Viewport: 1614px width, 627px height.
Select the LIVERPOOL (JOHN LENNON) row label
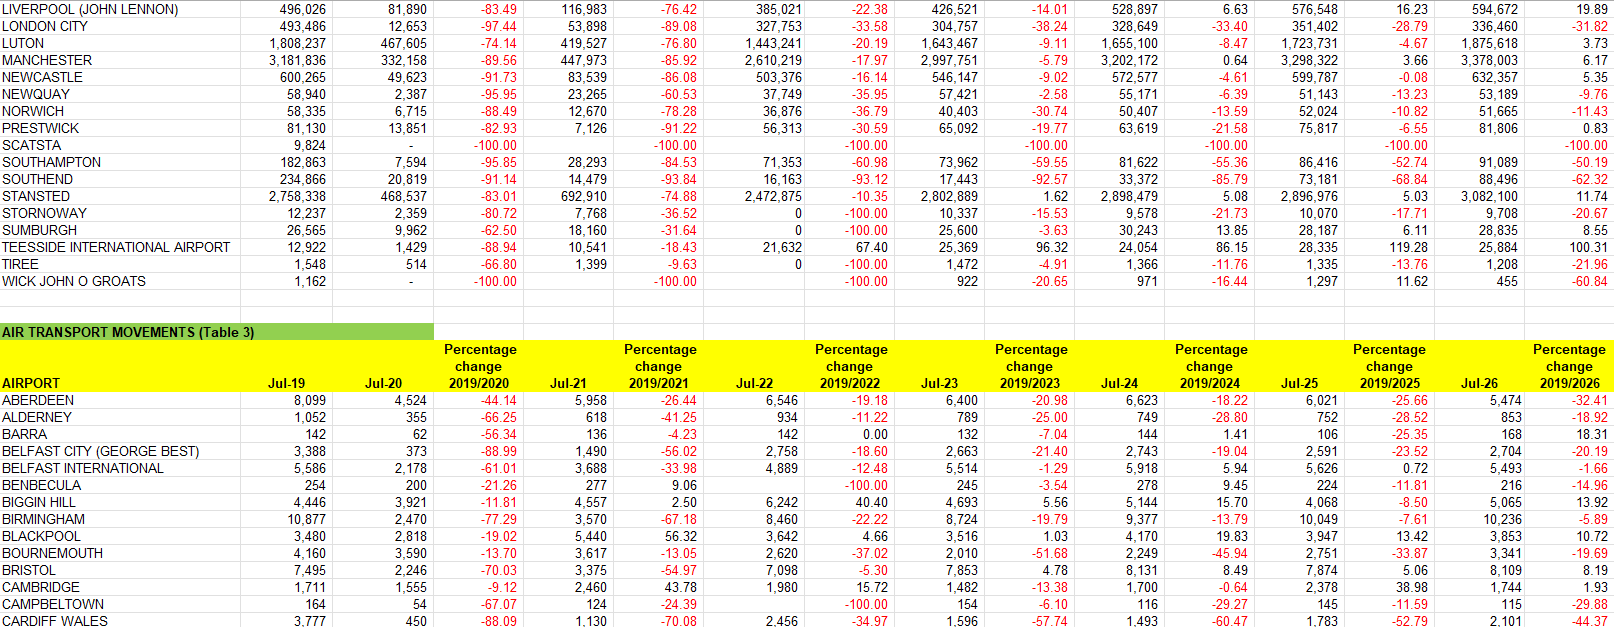click(x=90, y=9)
